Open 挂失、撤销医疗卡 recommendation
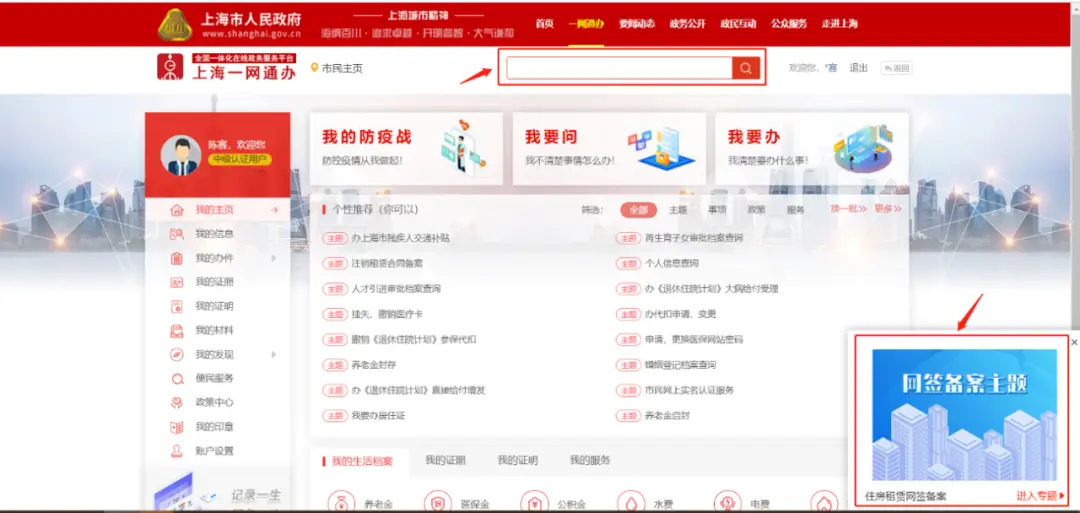 [x=387, y=314]
